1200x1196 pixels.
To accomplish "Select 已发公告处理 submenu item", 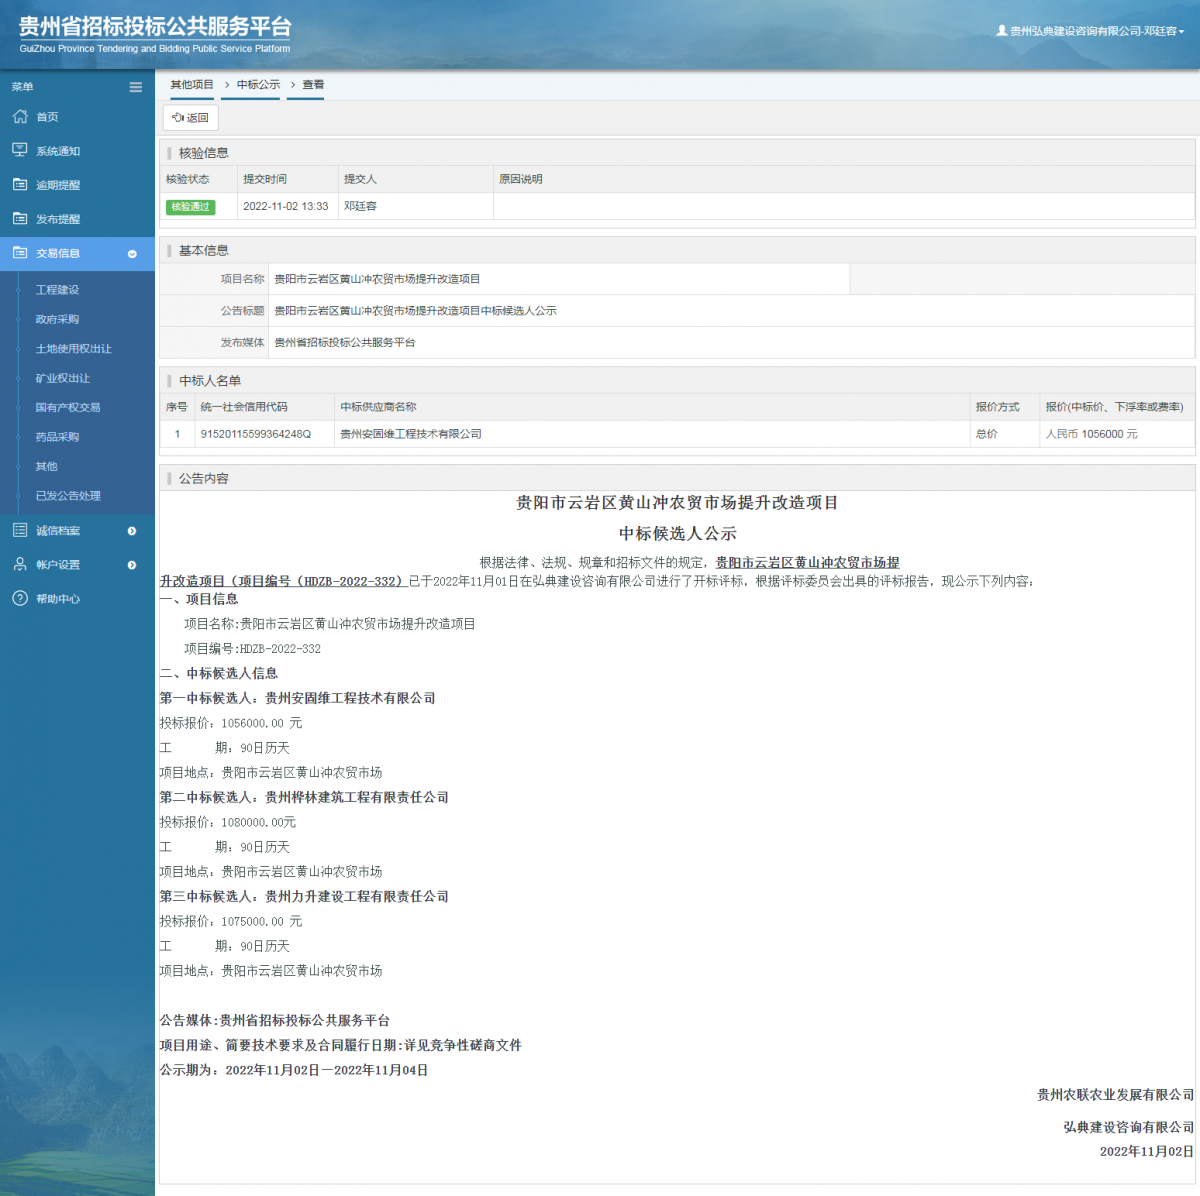I will coord(68,496).
